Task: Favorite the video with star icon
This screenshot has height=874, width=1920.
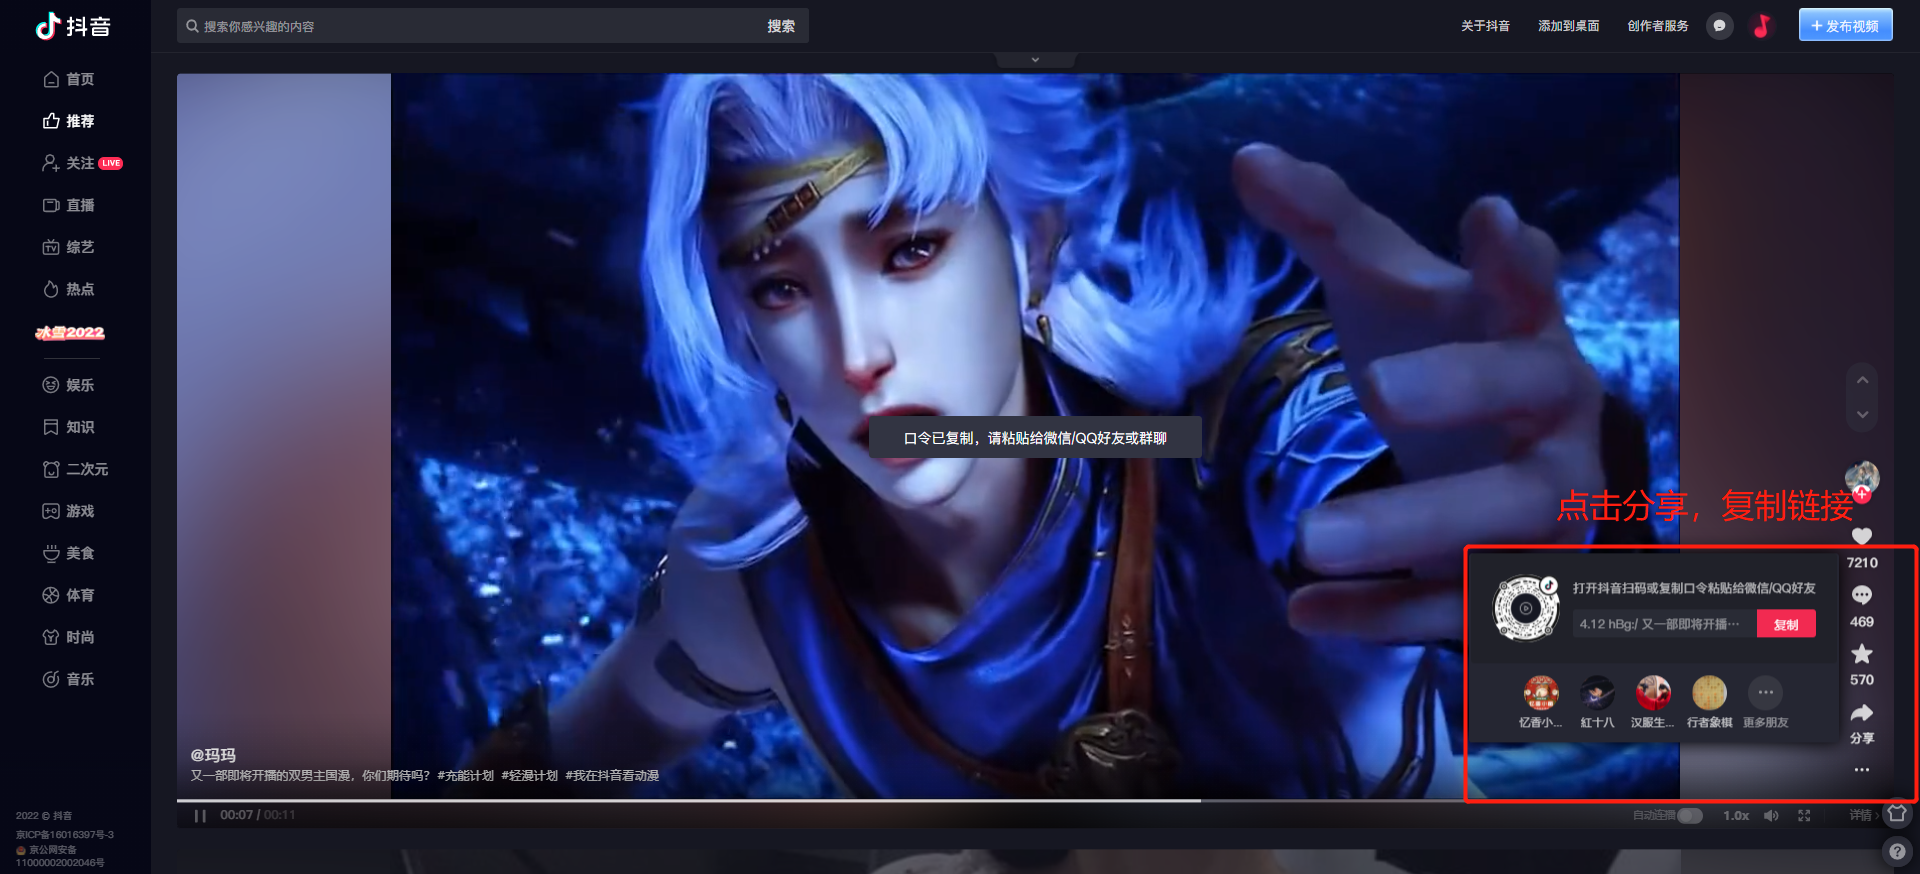Action: (1861, 653)
